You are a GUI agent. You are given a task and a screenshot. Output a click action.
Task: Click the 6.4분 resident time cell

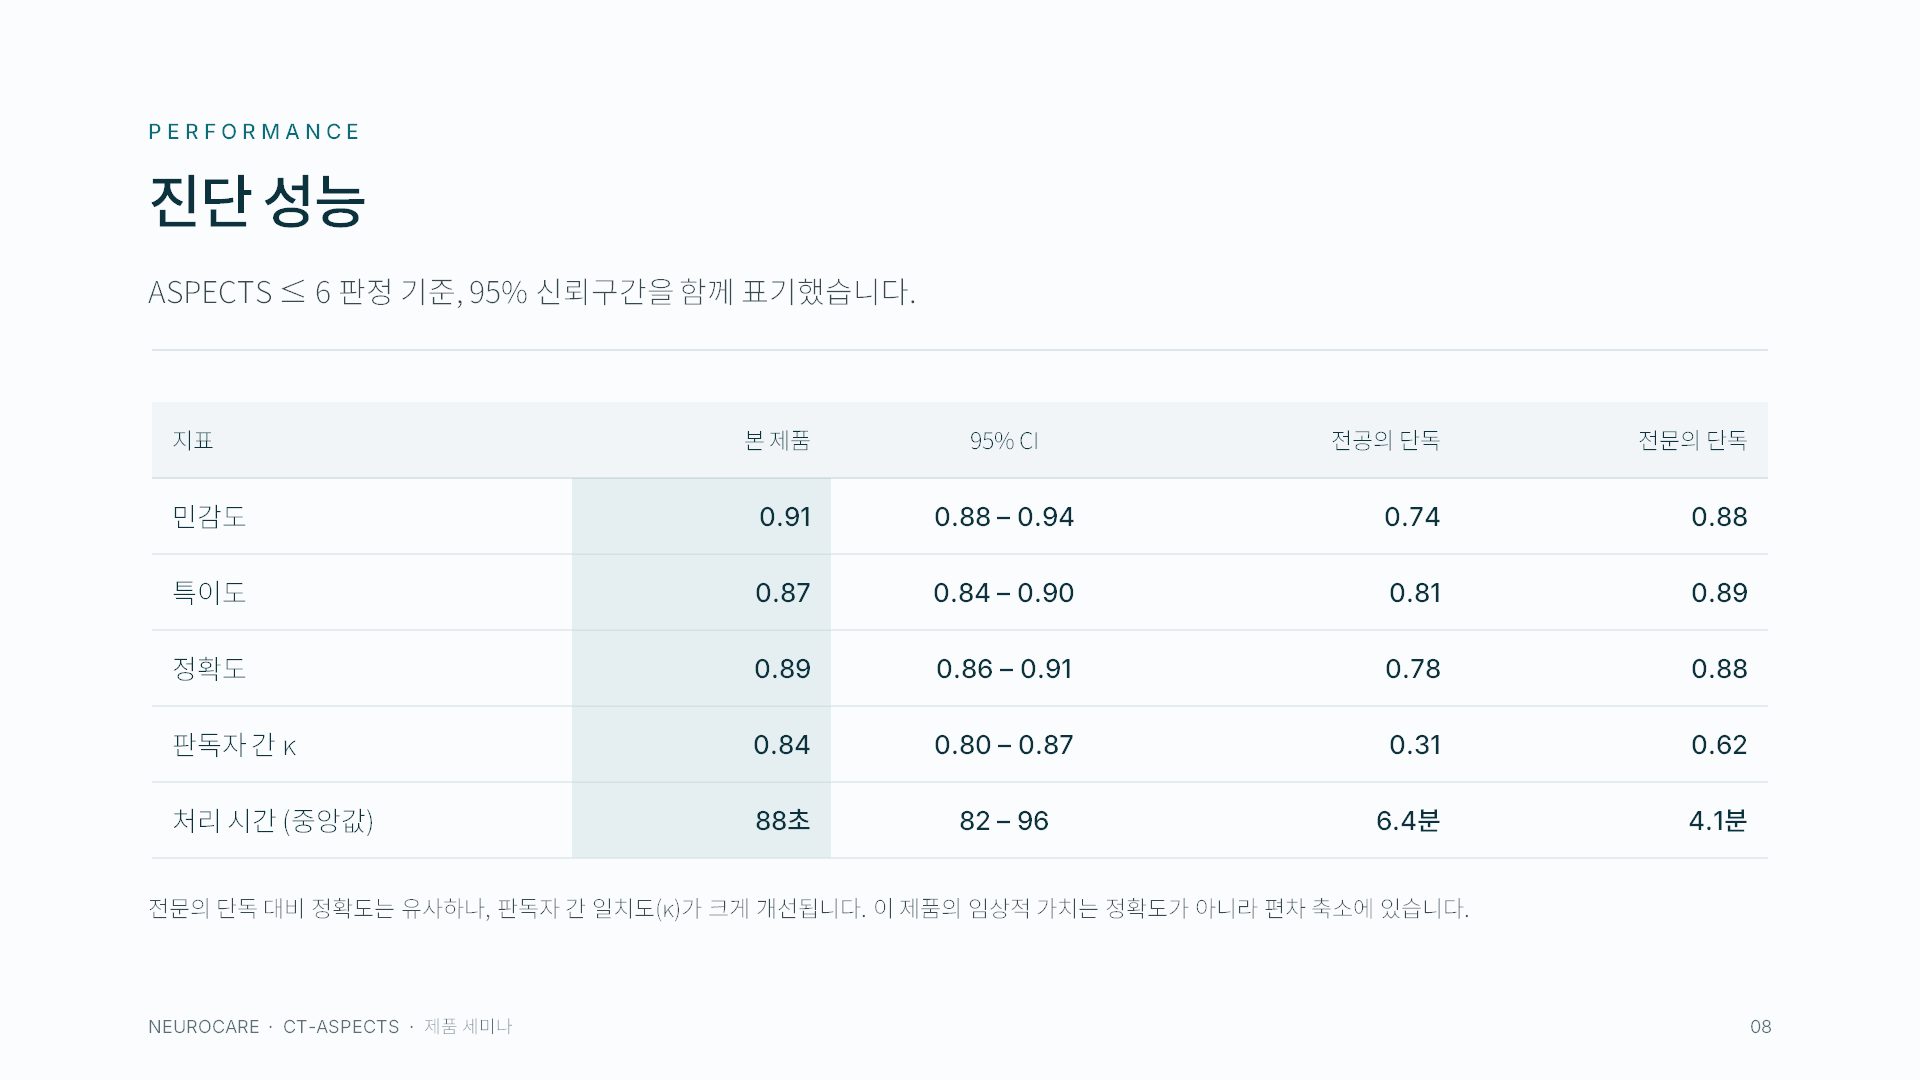1408,821
